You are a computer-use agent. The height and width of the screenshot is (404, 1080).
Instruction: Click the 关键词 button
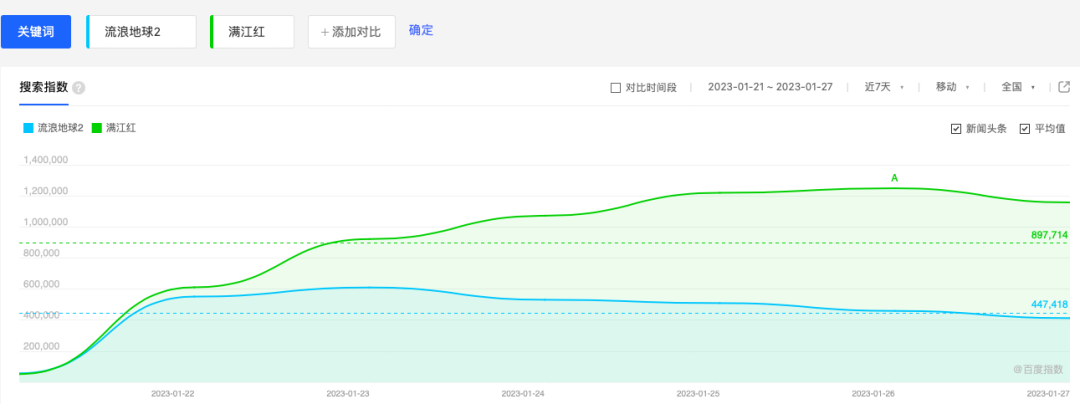(36, 32)
